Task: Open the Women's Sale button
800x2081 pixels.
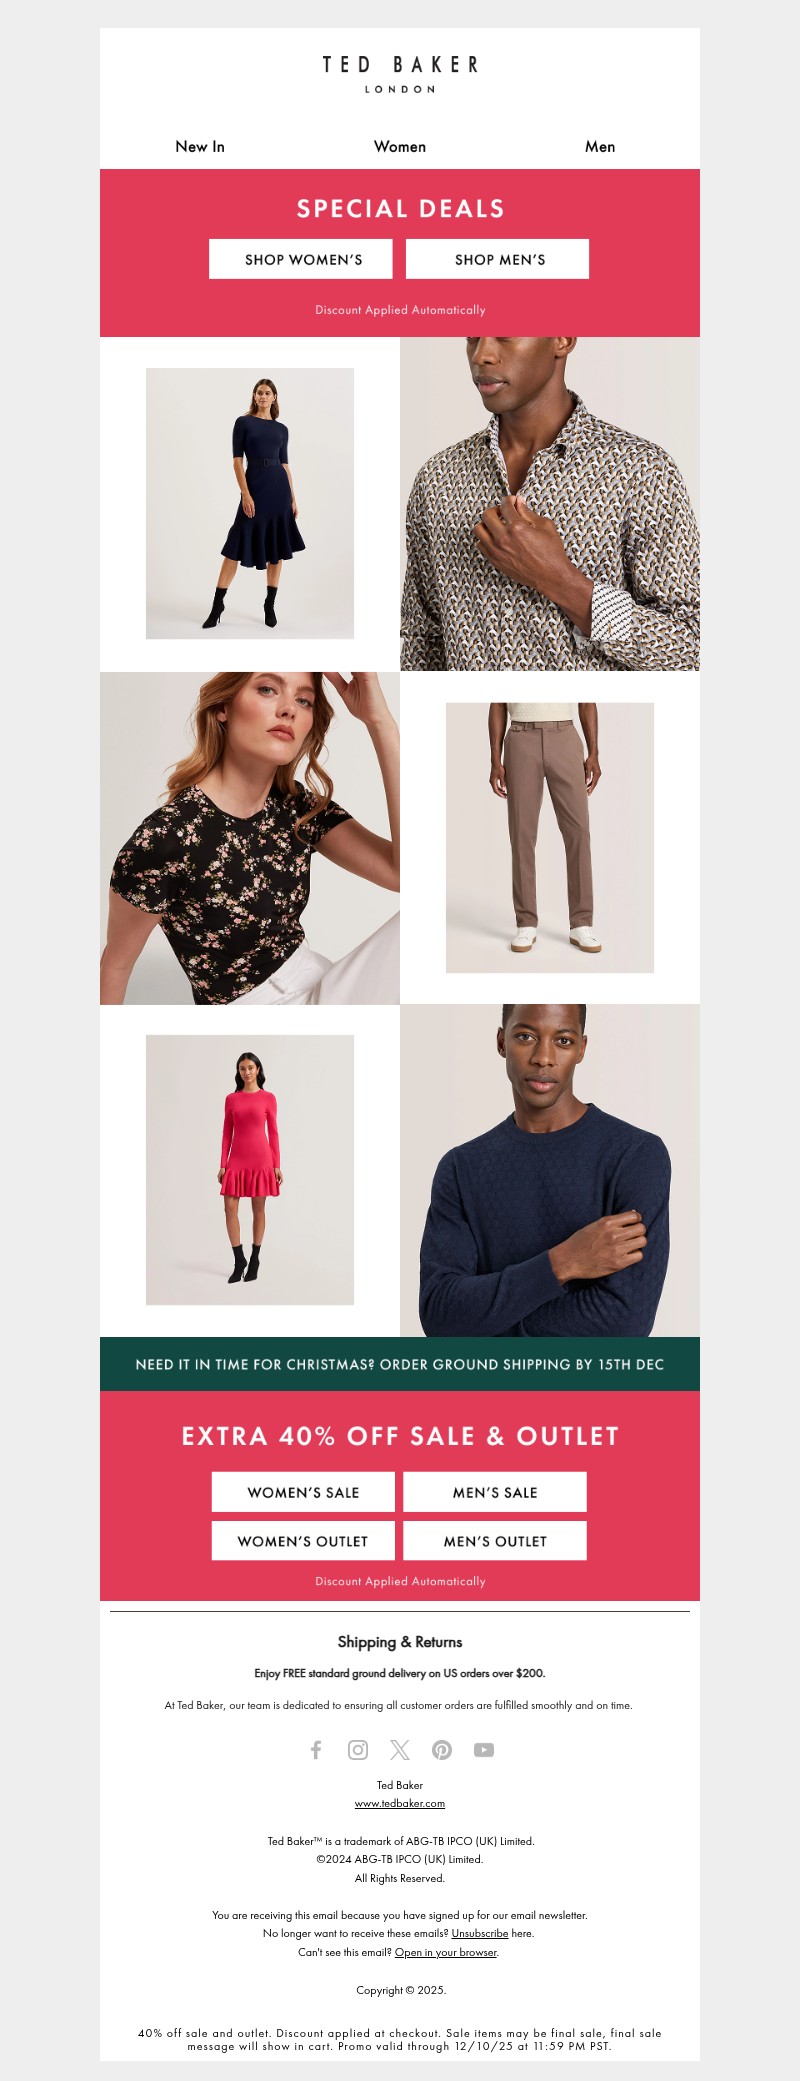Action: [x=303, y=1492]
